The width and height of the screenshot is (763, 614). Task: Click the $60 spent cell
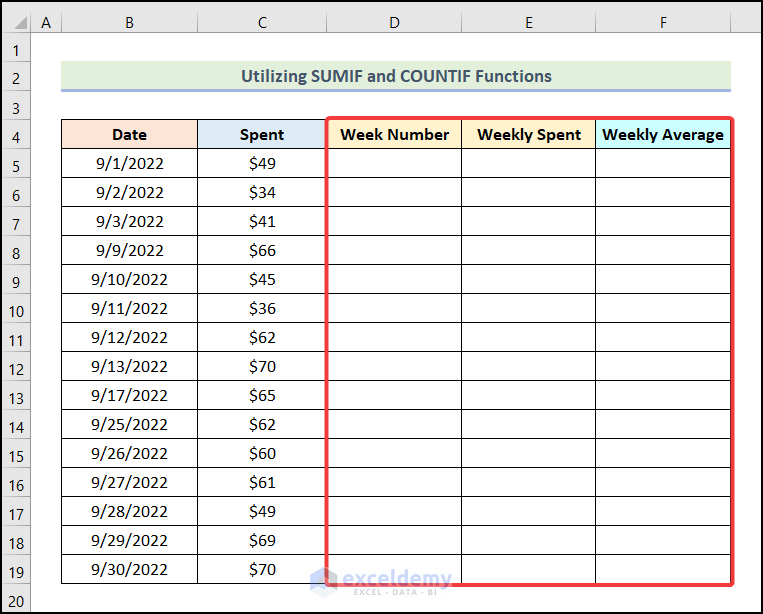262,453
